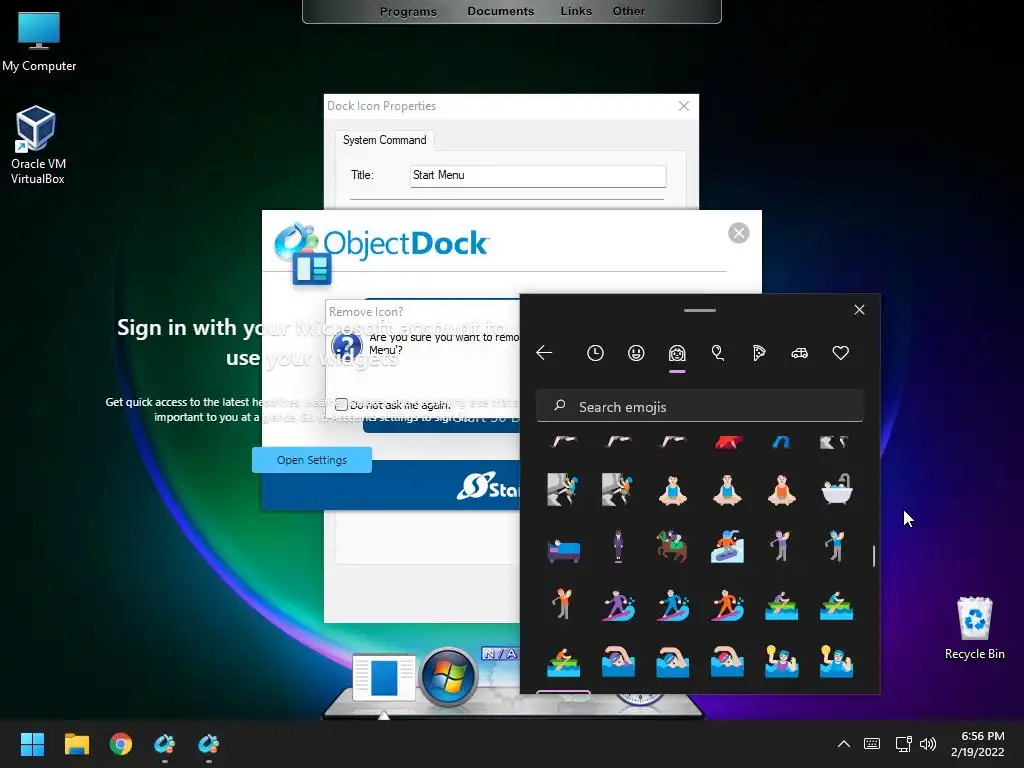Pick the surfer emoji in purple wetsuit
1024x768 pixels.
pyautogui.click(x=618, y=605)
